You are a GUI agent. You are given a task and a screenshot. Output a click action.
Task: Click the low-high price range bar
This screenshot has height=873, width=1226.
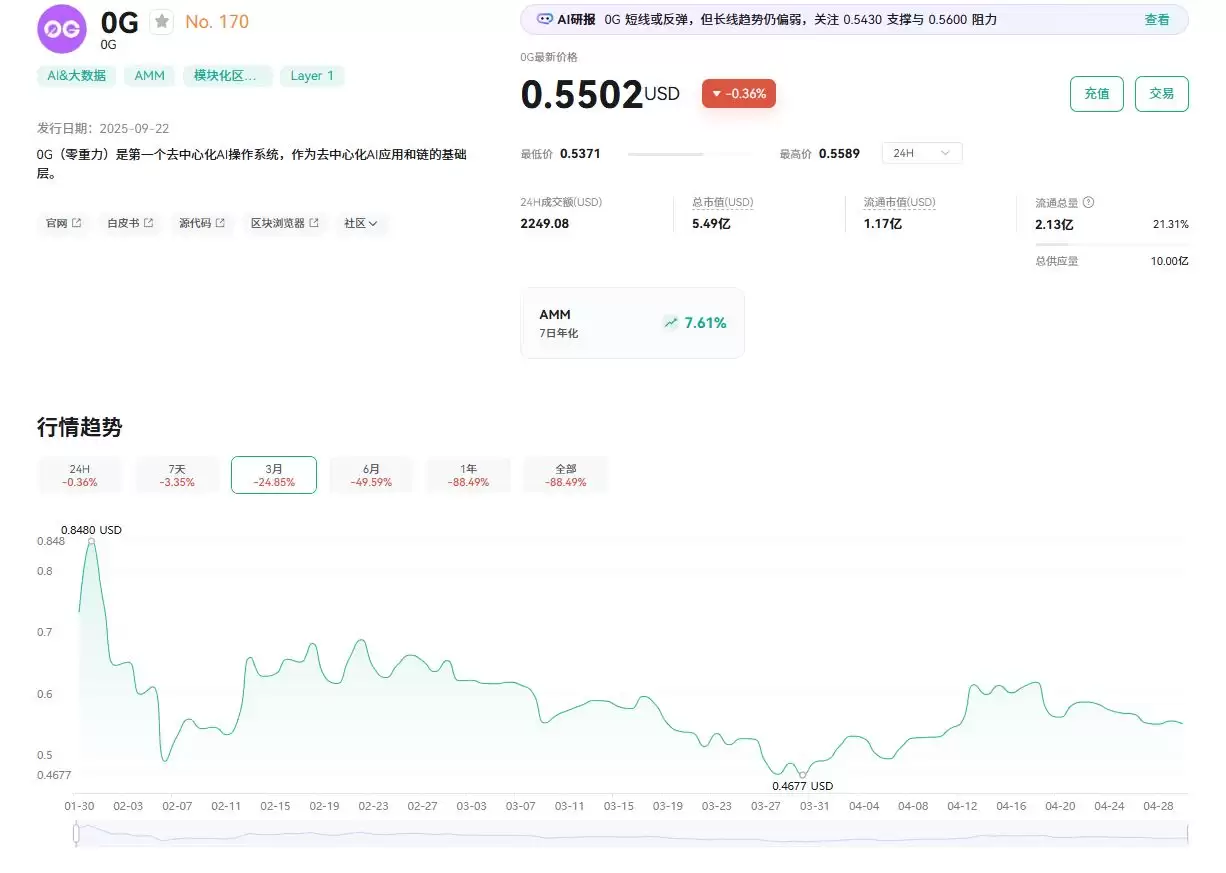[690, 154]
